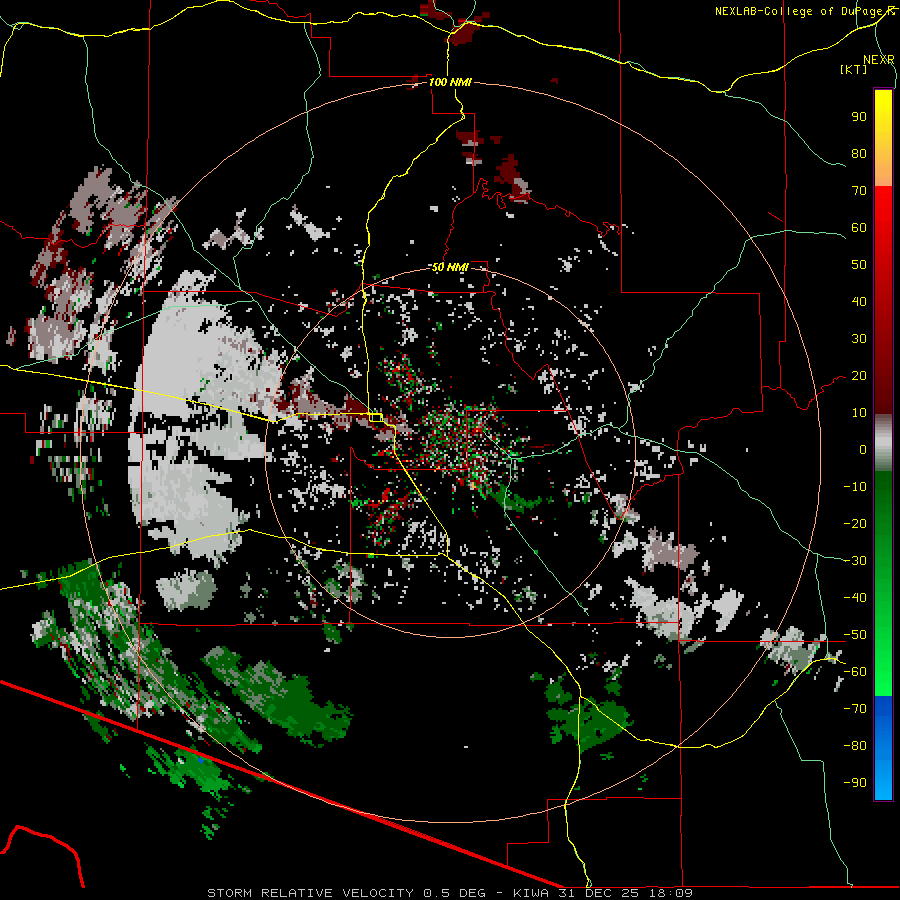The width and height of the screenshot is (900, 900).
Task: Click the 80 value on velocity scale
Action: click(859, 154)
